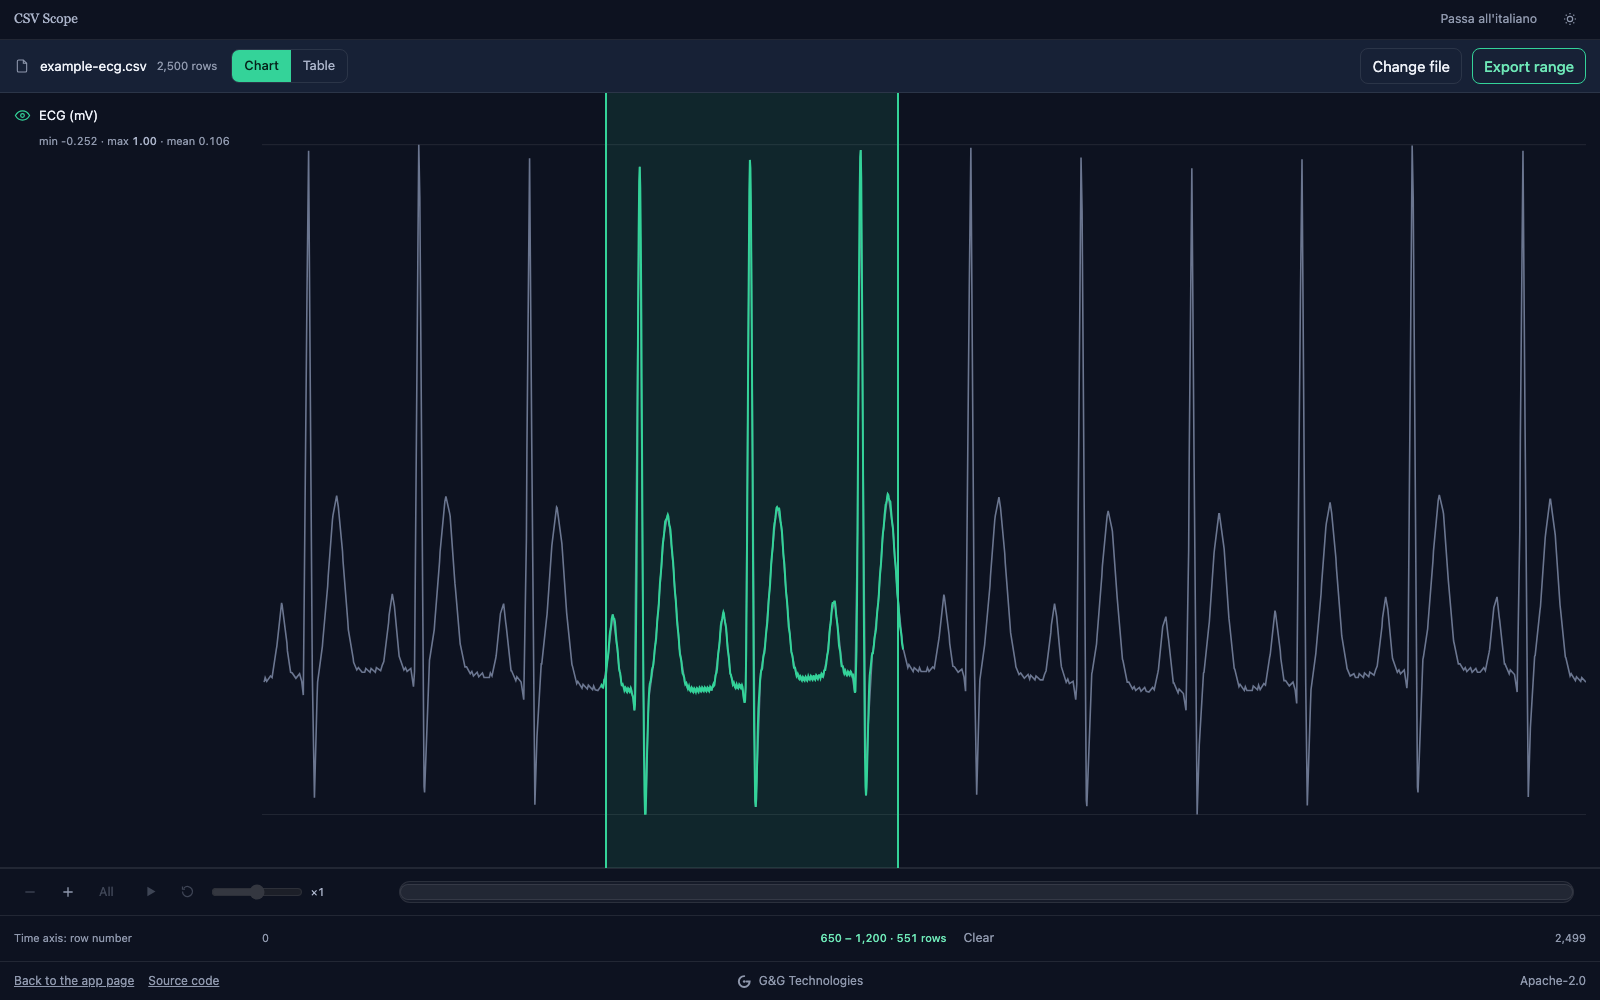Screen dimensions: 1600x1000
Task: Click the min/max/mean statistics text
Action: point(134,141)
